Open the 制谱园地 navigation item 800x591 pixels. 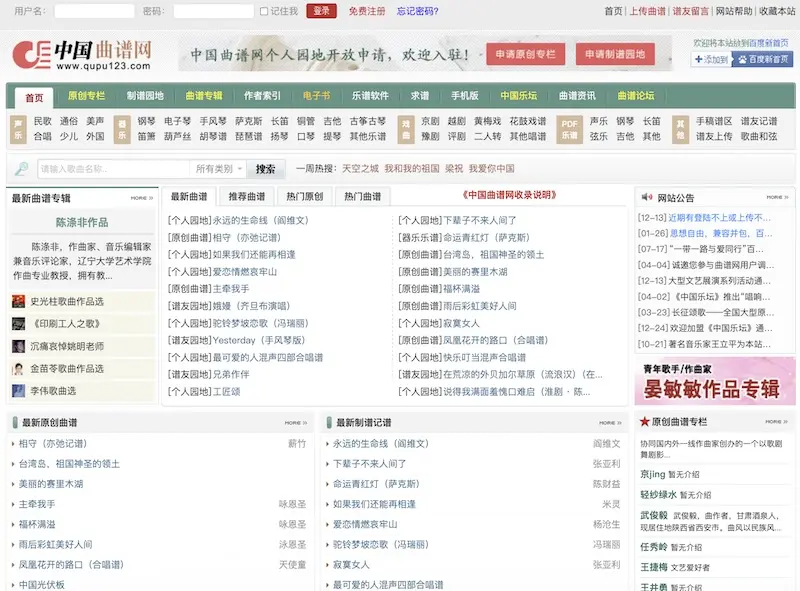(x=145, y=95)
